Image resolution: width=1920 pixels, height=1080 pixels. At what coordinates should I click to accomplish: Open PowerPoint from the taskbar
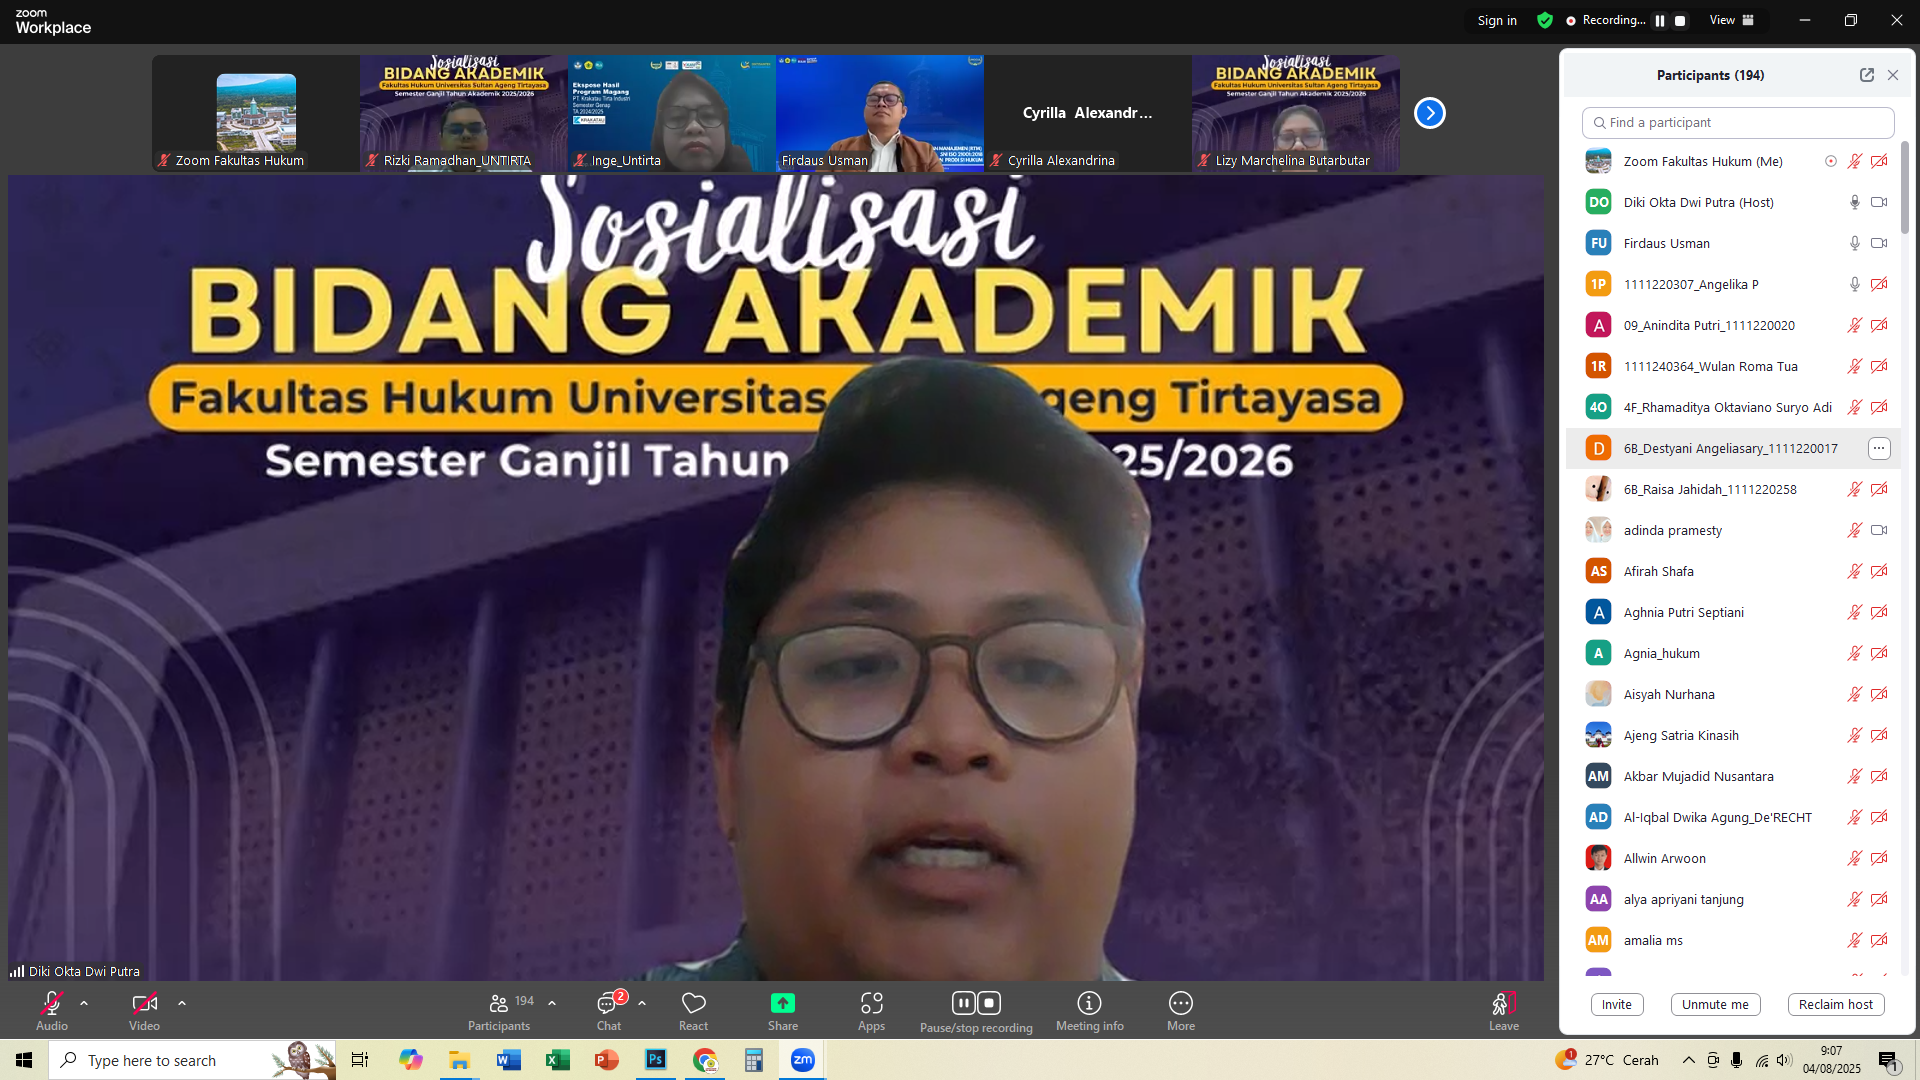coord(607,1060)
